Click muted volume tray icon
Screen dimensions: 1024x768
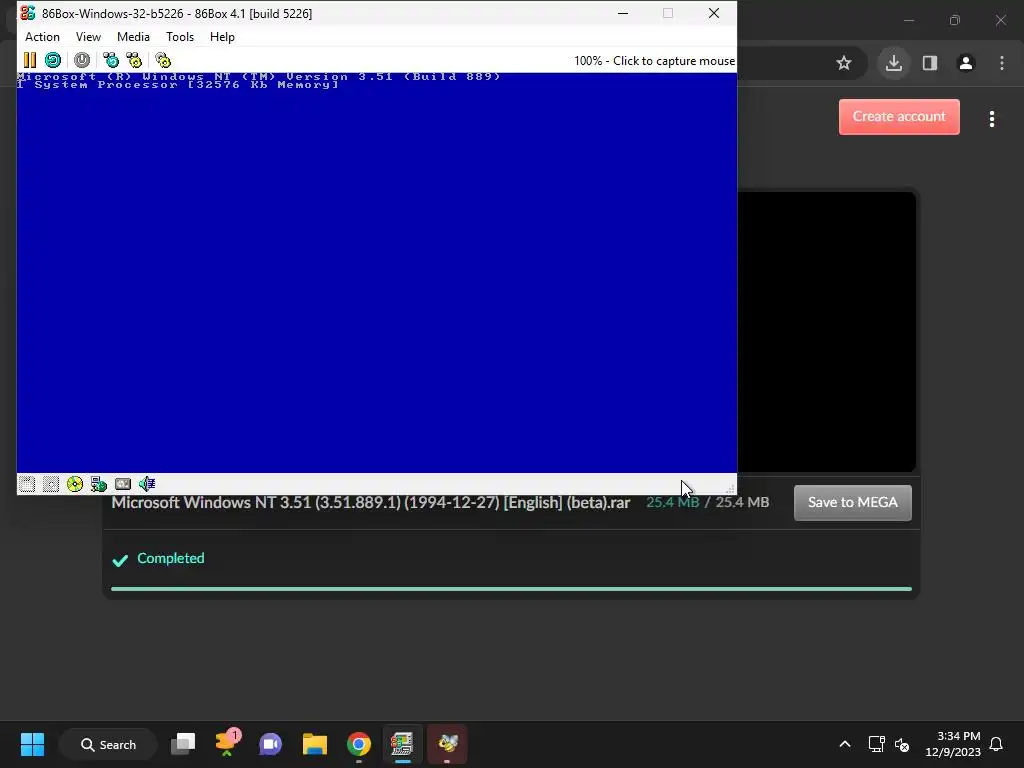903,744
